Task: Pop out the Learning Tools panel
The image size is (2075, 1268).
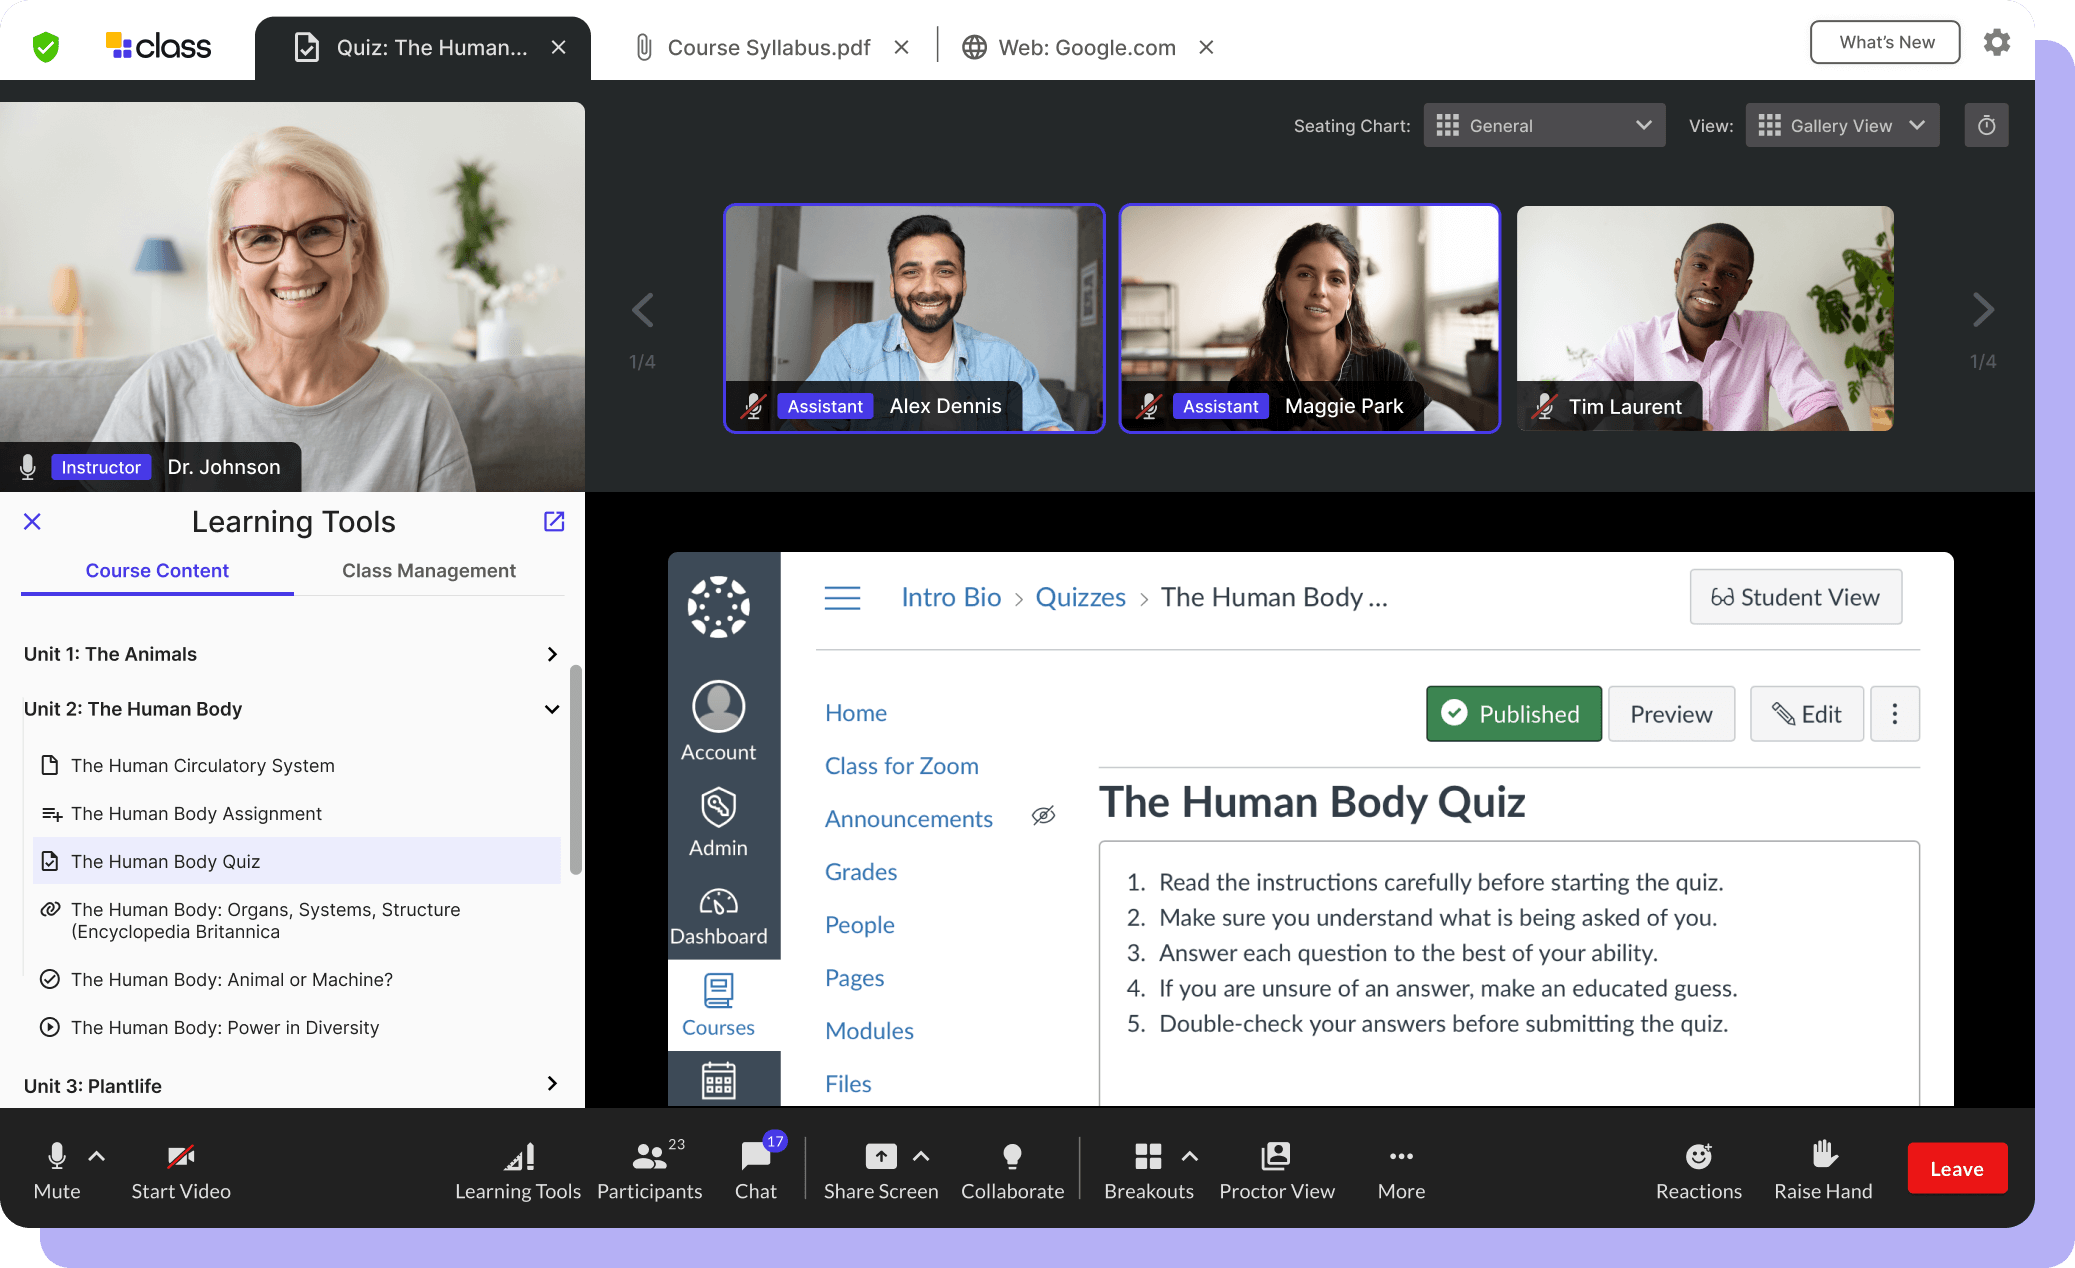Action: click(554, 521)
